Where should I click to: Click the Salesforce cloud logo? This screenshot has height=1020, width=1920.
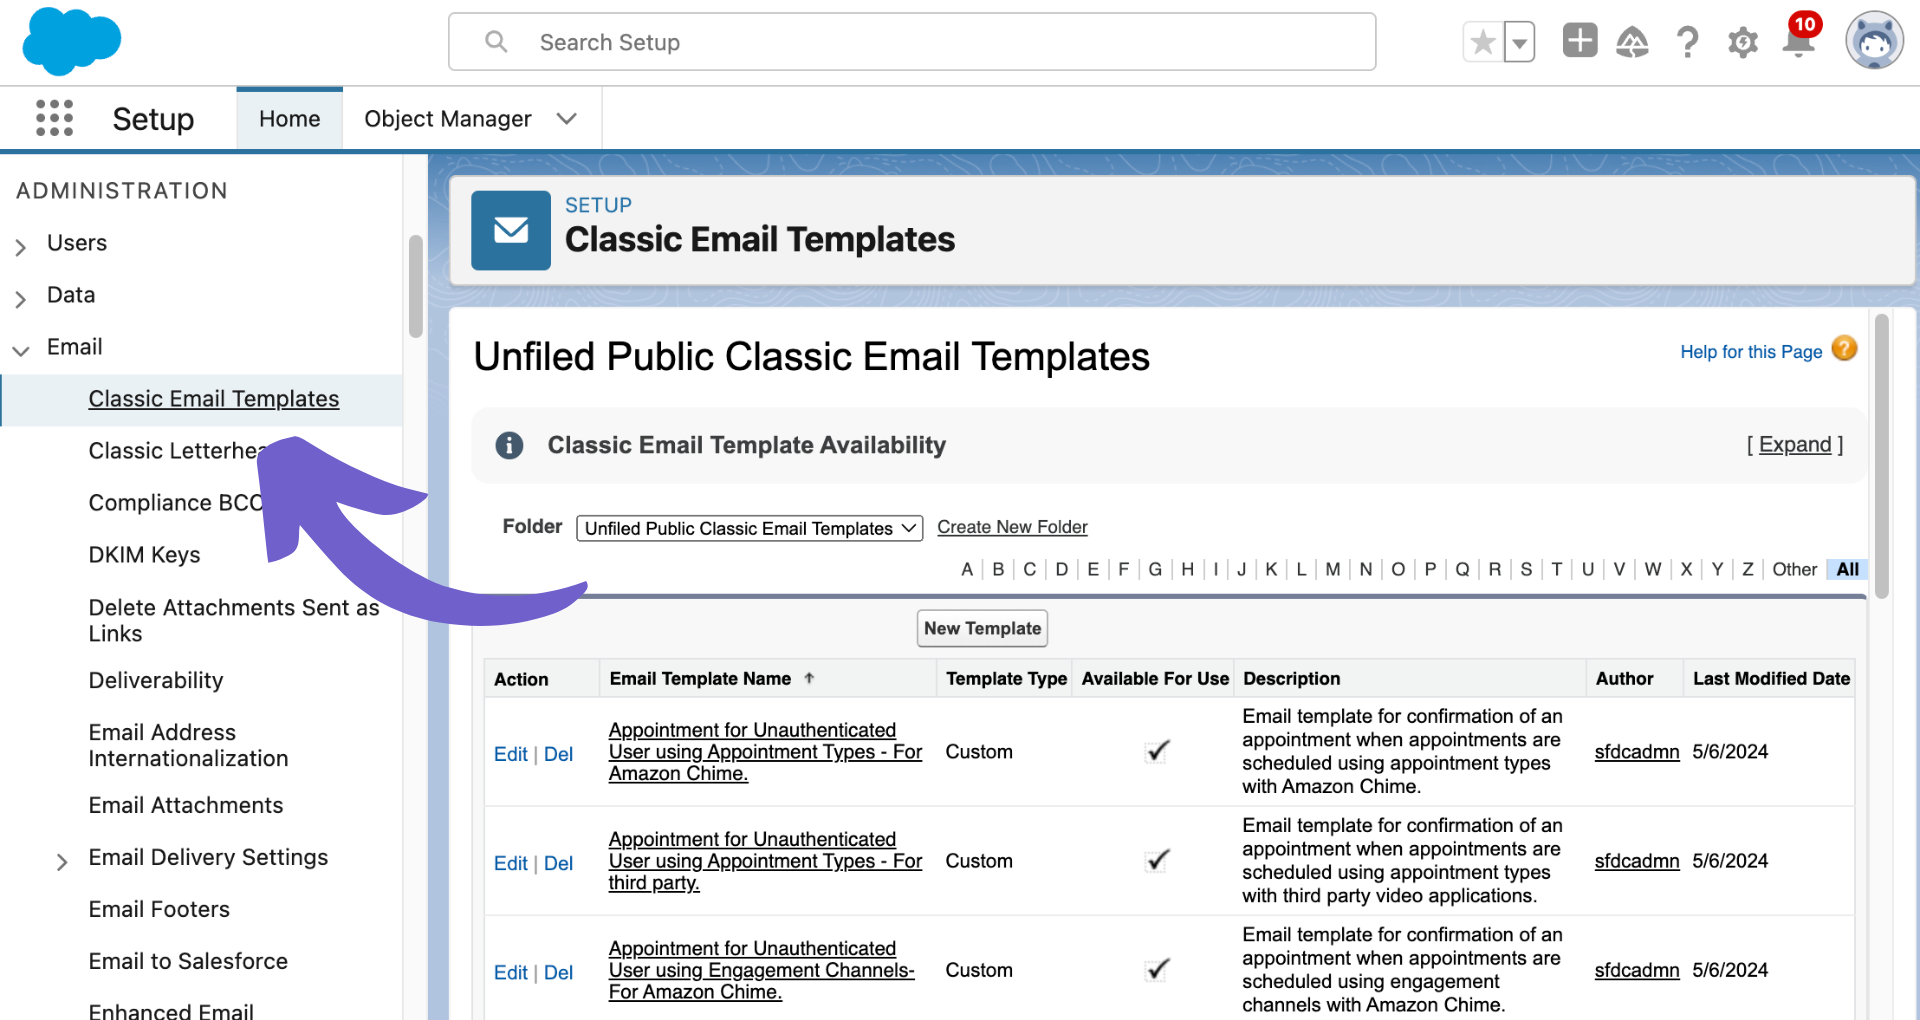(69, 41)
